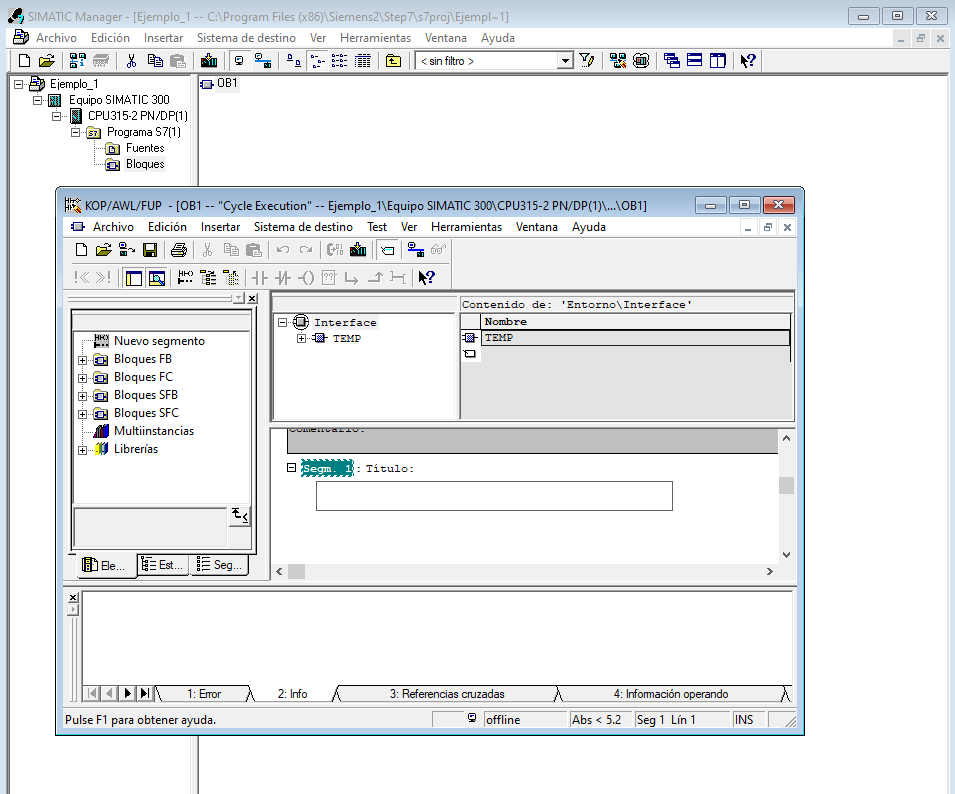Open the 'sin filtro' filter dropdown
955x794 pixels.
tap(566, 61)
